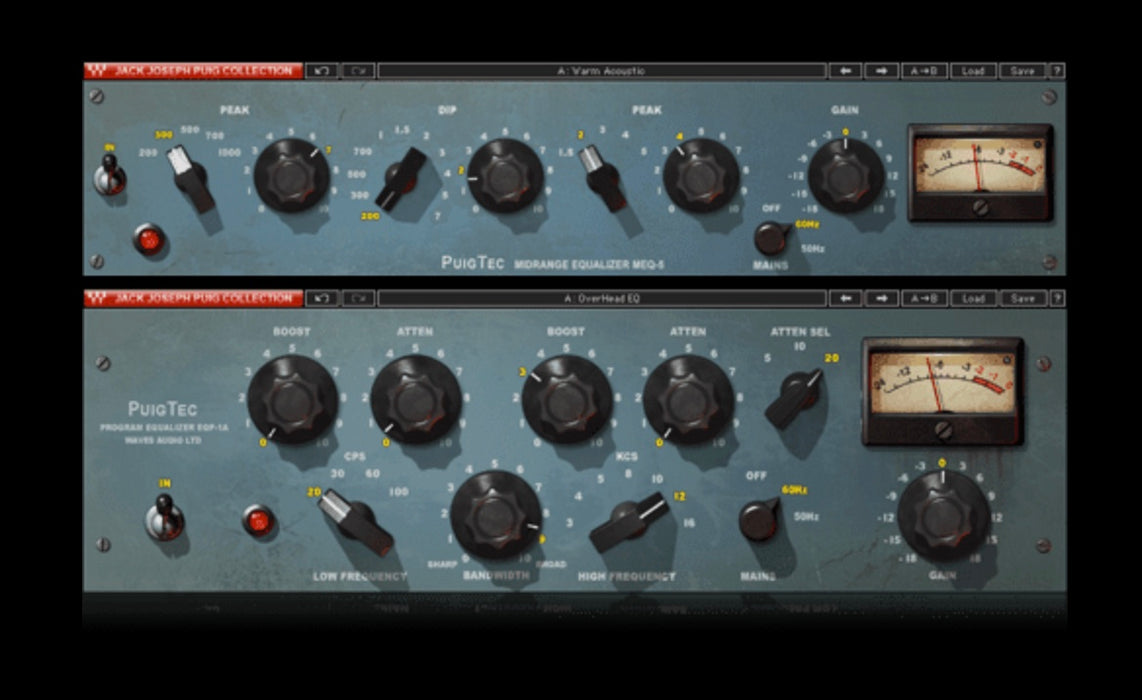The image size is (1142, 700).
Task: Click red power lamp on MEQ-5
Action: tap(149, 240)
